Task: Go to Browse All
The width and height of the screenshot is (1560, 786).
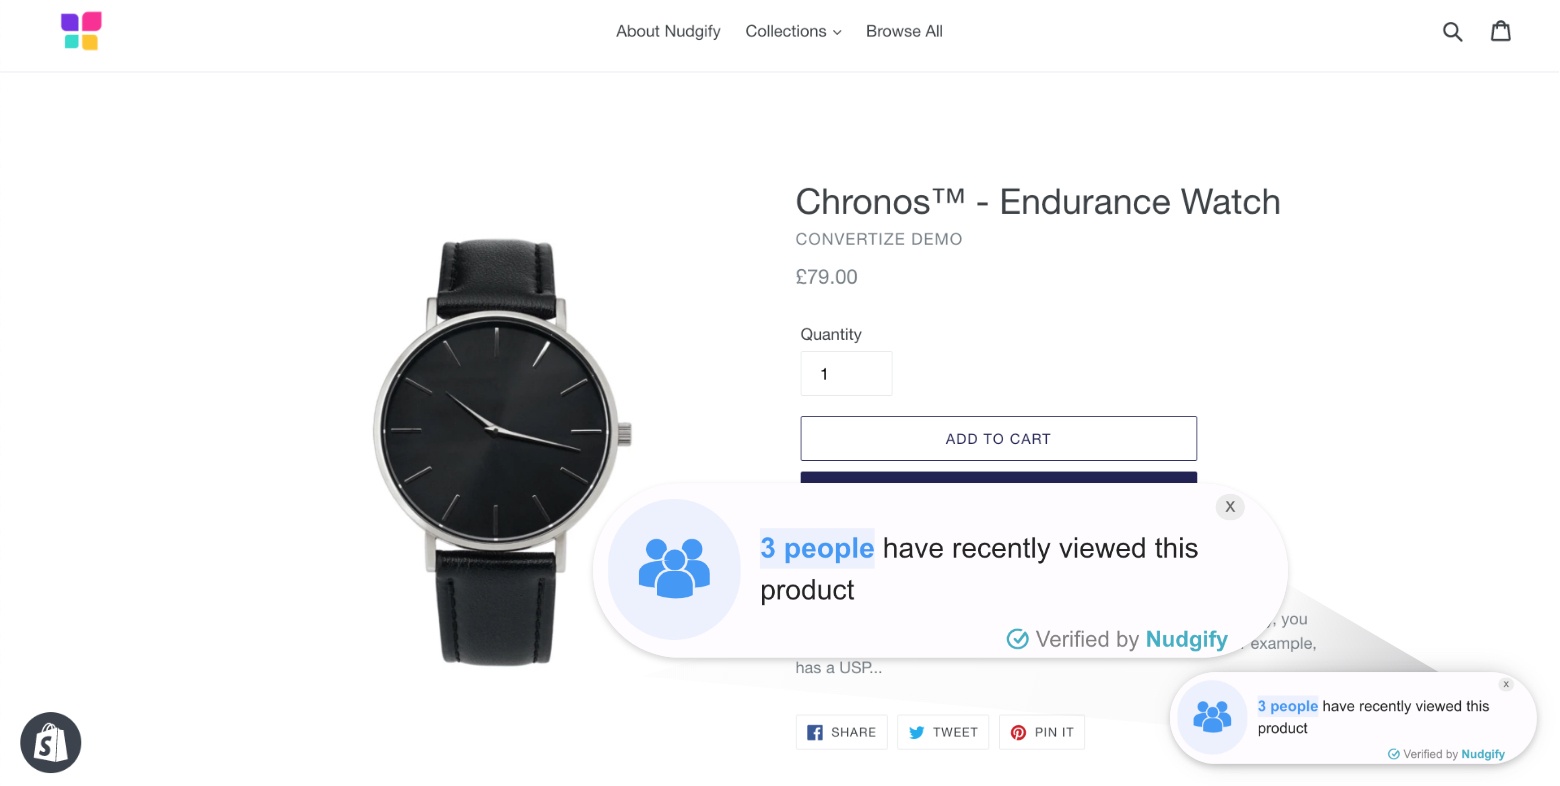Action: [x=904, y=32]
